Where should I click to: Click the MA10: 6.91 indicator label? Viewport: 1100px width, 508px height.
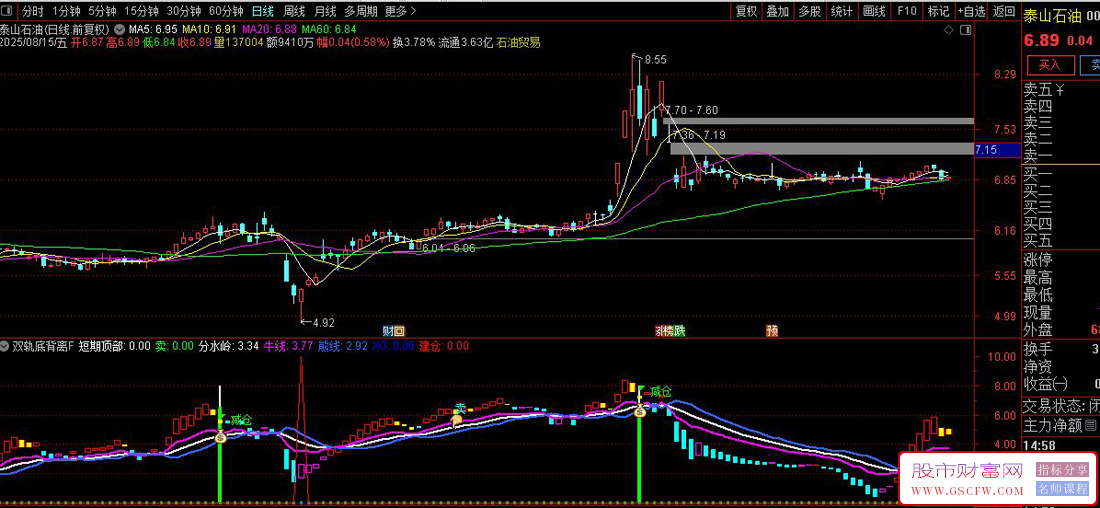(208, 29)
